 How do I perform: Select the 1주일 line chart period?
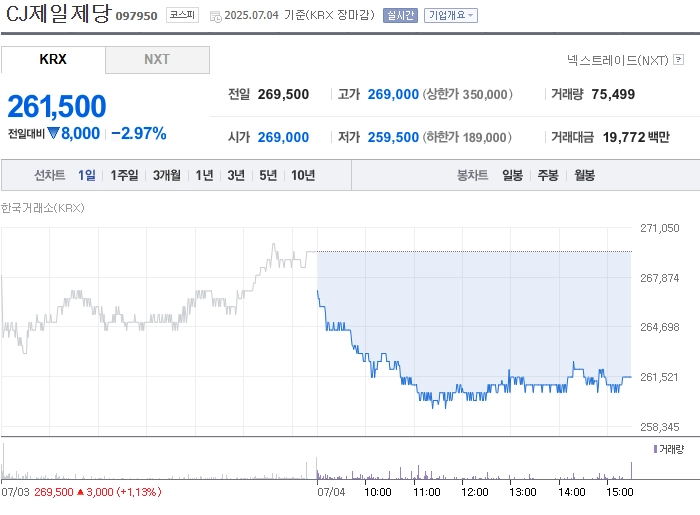(x=124, y=175)
